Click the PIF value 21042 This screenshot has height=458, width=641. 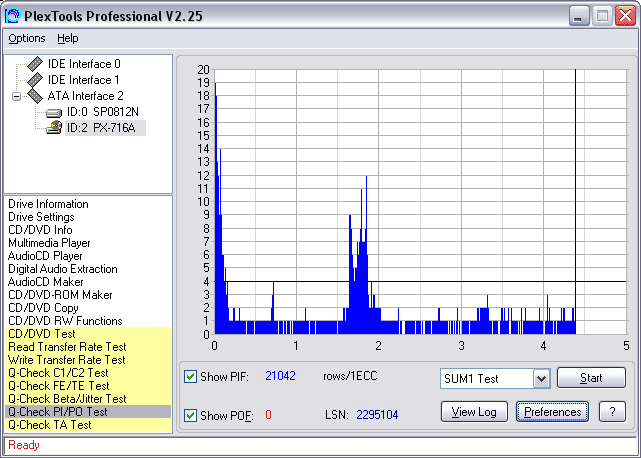280,376
